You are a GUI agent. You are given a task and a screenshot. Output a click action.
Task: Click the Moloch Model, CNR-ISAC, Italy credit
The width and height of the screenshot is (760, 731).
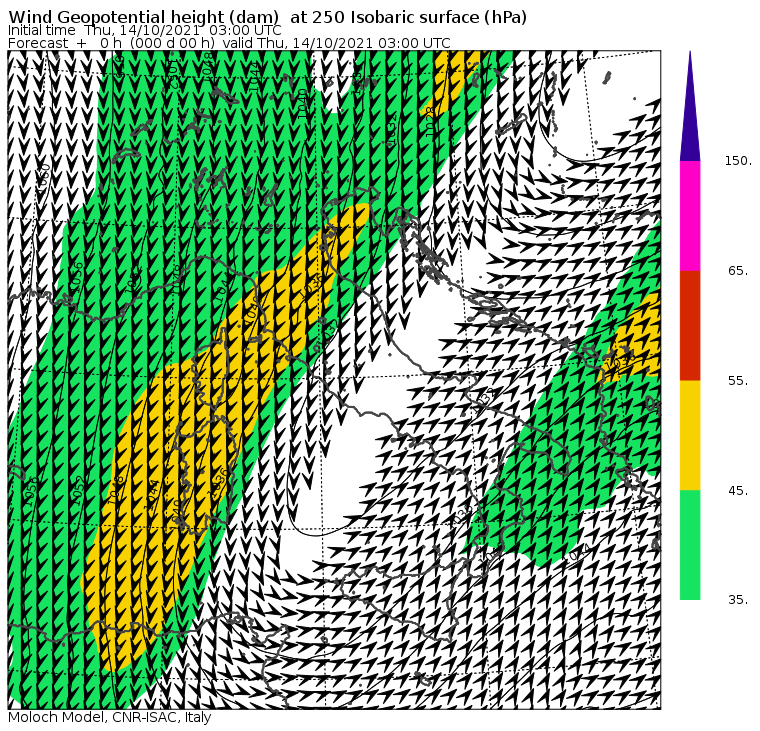pos(110,717)
